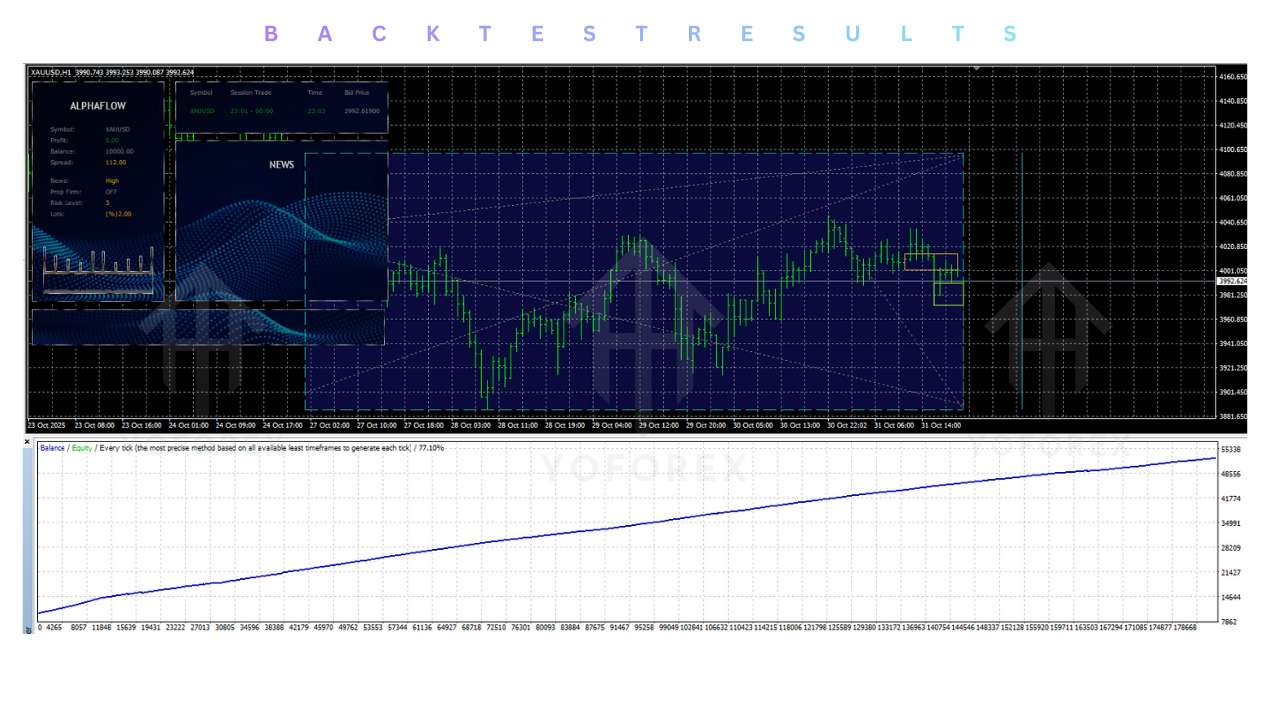Toggle the News High filter setting
The width and height of the screenshot is (1280, 720).
pyautogui.click(x=113, y=180)
